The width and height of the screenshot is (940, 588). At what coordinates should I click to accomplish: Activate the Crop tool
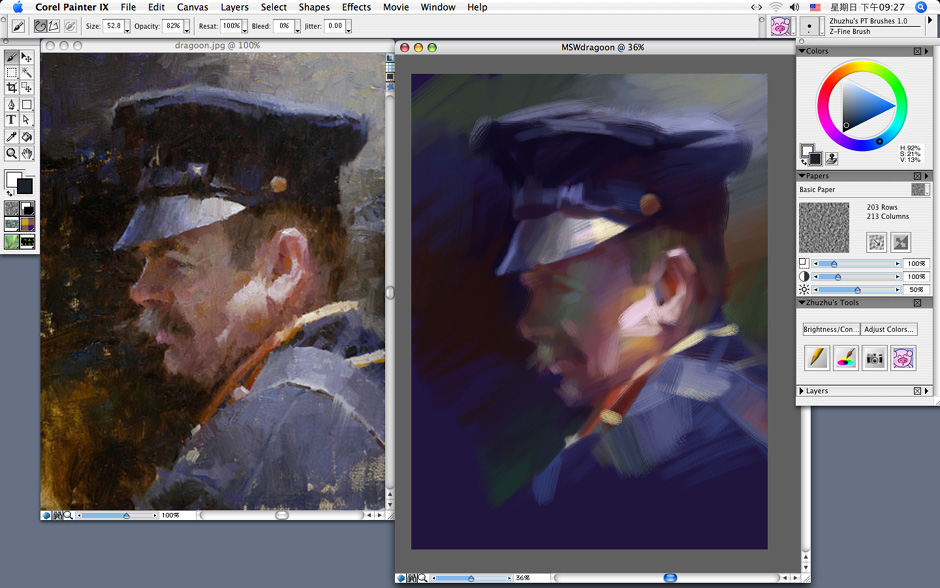coord(11,88)
